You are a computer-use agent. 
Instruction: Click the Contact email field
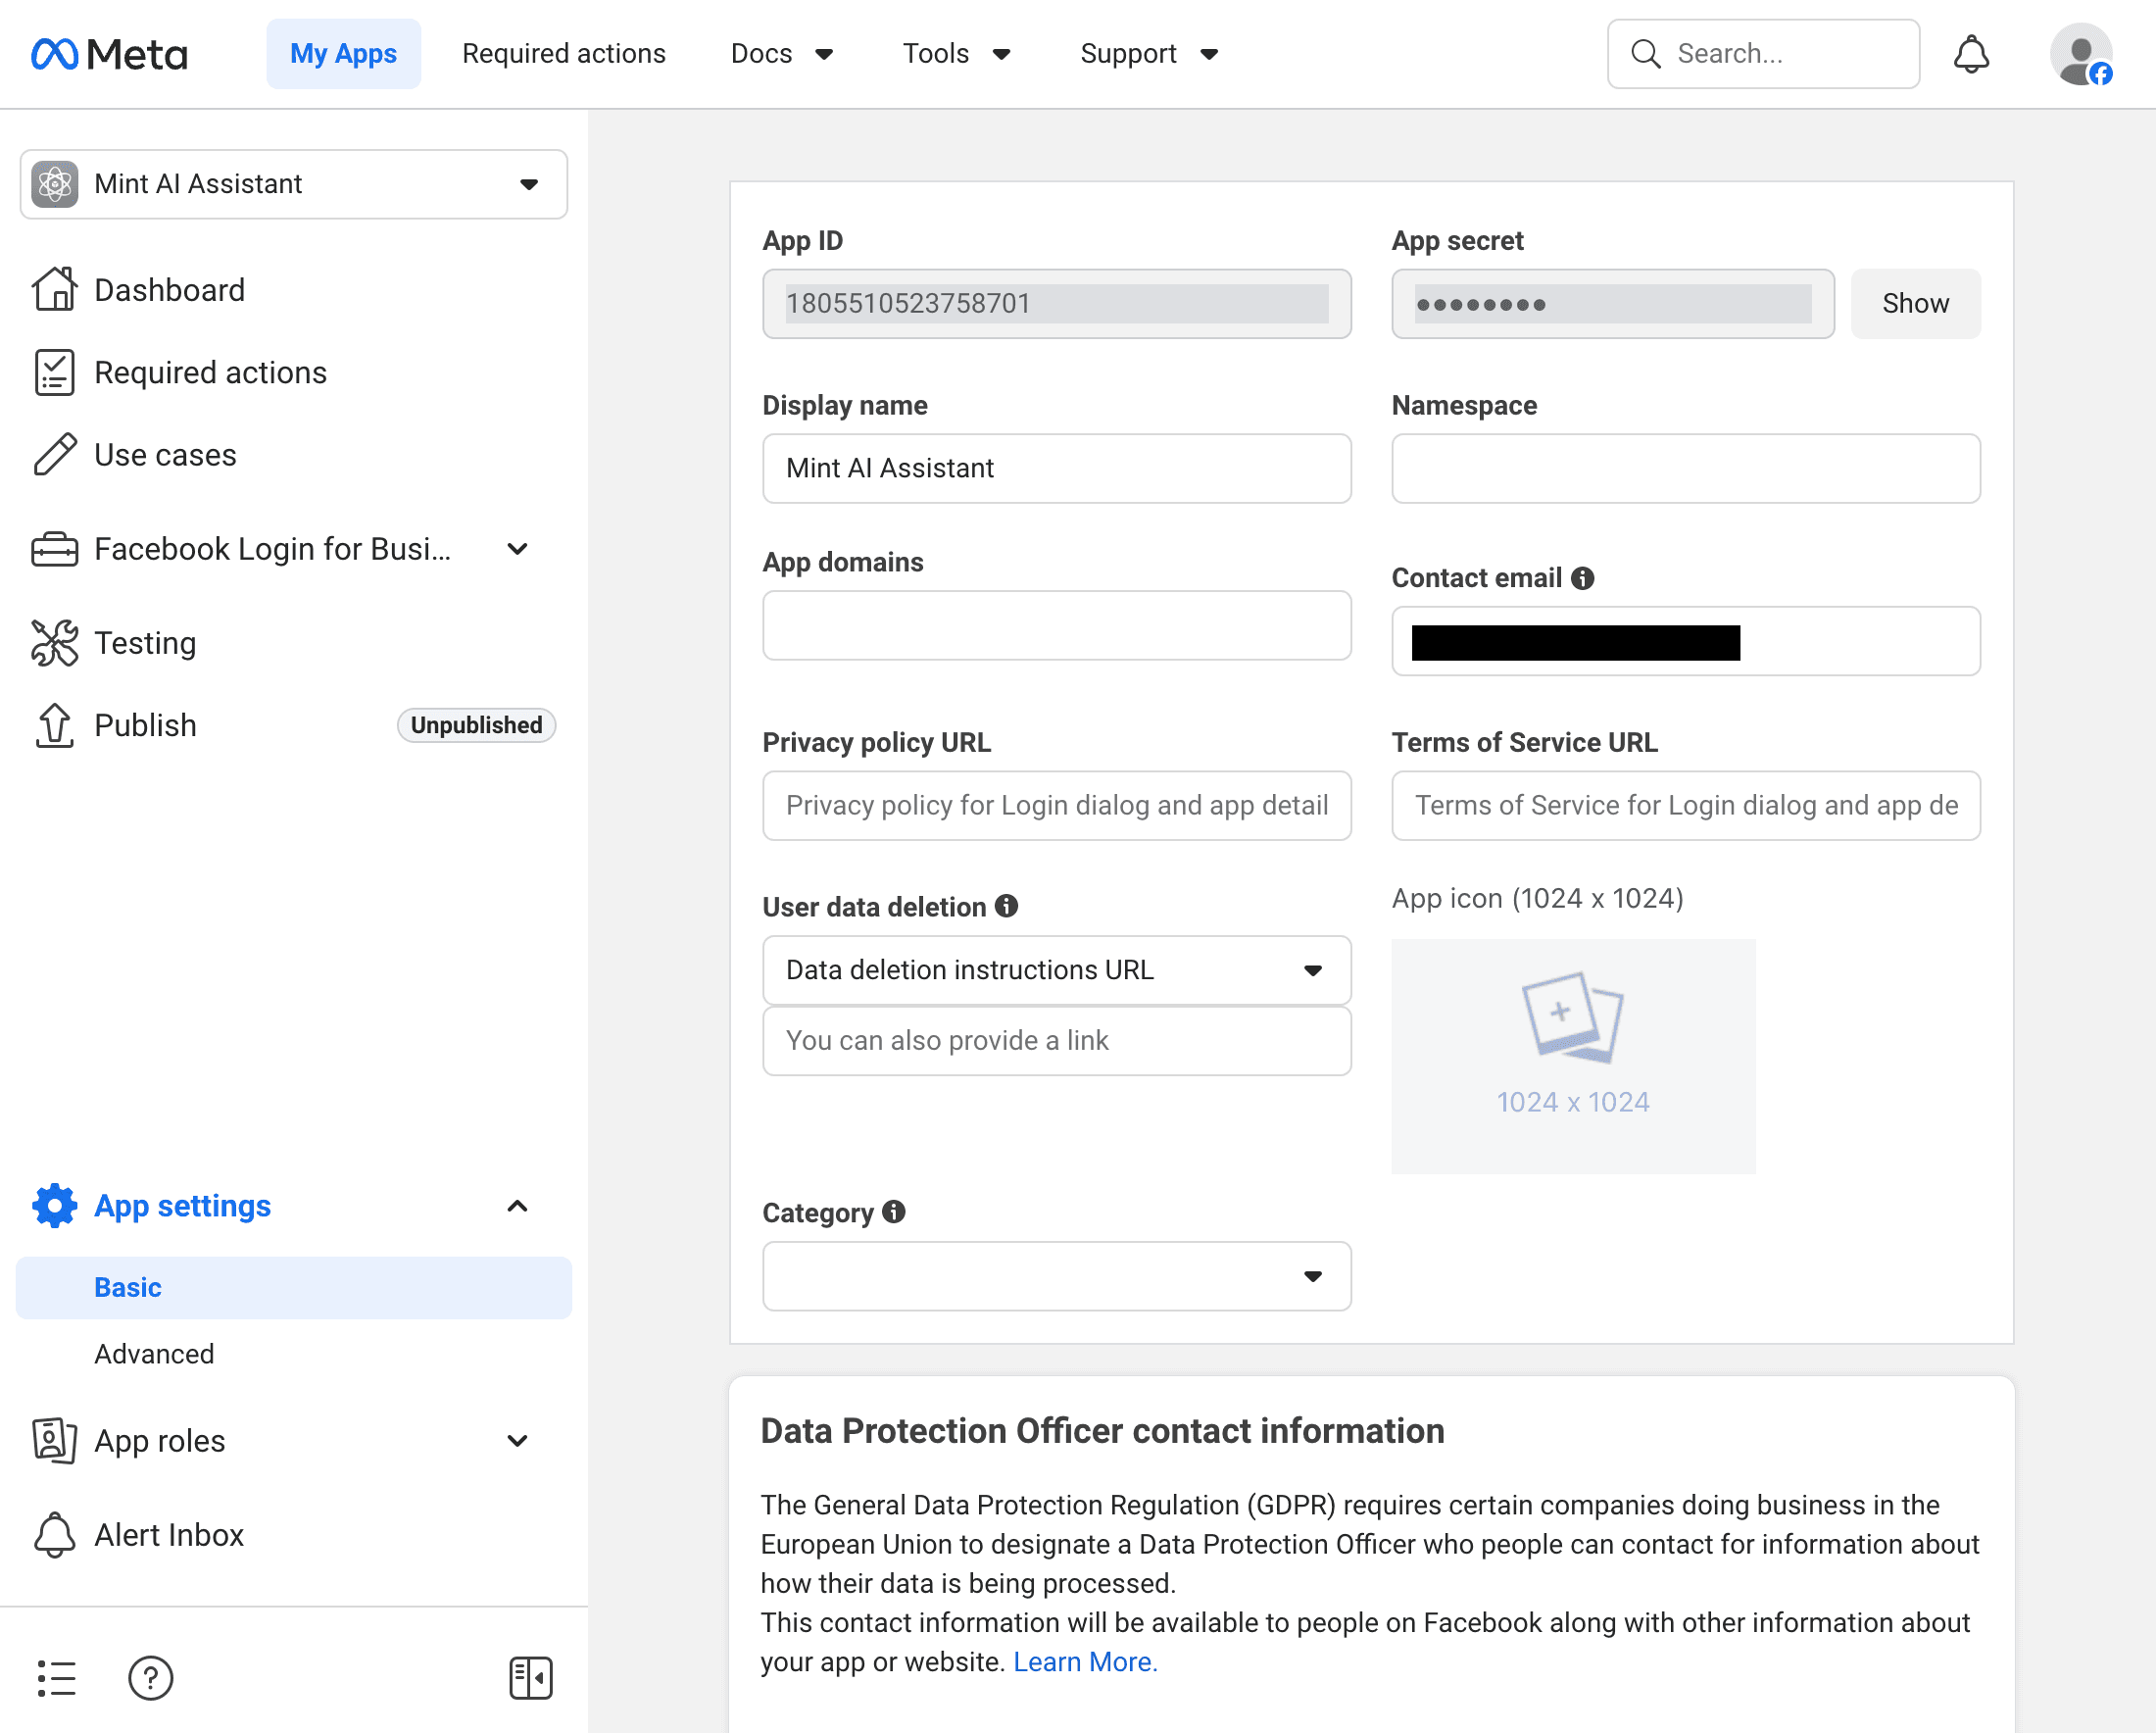tap(1685, 641)
